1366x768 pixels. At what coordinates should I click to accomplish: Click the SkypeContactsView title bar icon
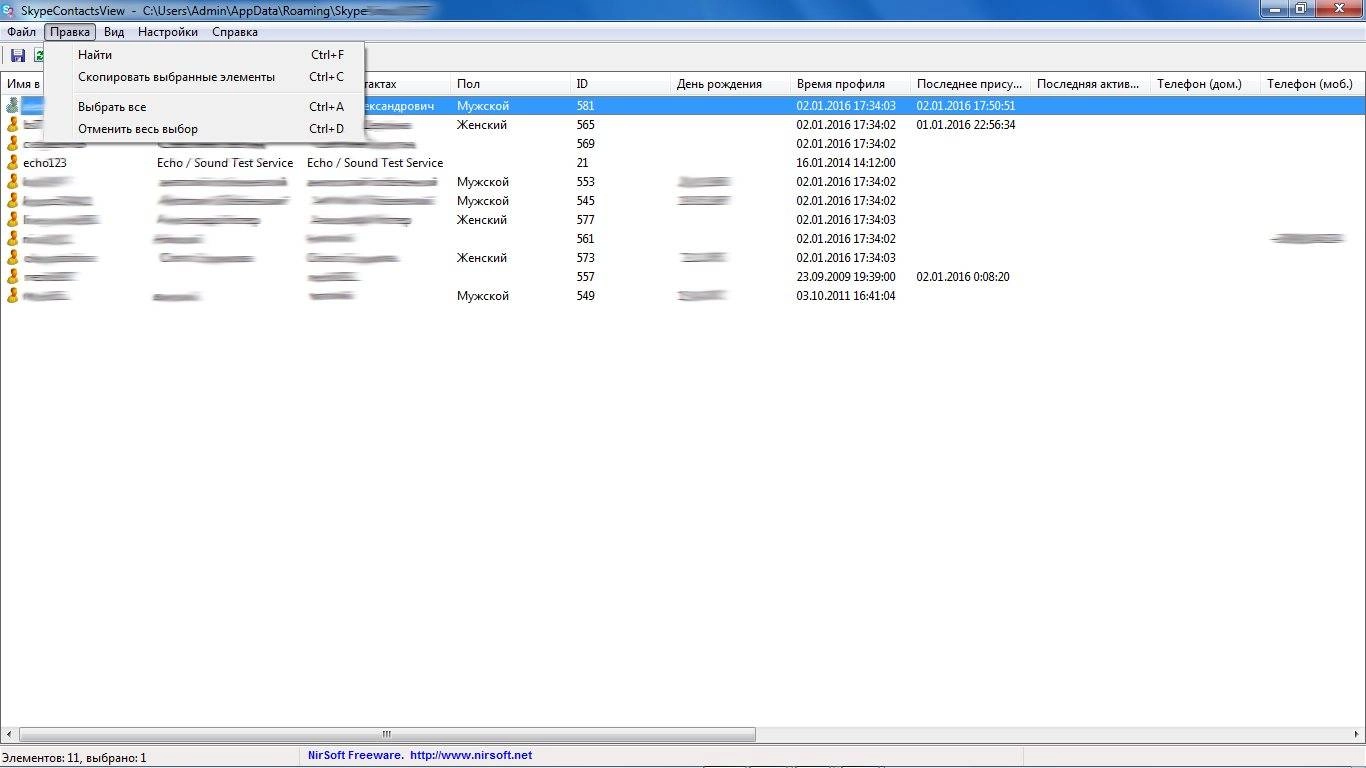(10, 10)
